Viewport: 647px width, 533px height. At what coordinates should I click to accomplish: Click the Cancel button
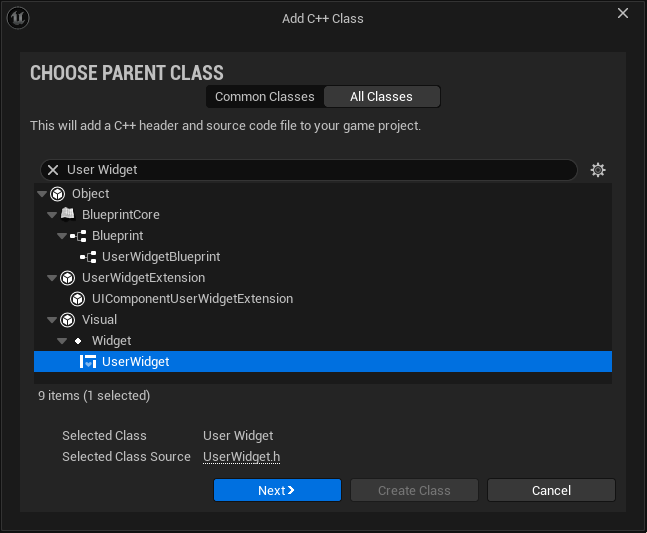(551, 491)
